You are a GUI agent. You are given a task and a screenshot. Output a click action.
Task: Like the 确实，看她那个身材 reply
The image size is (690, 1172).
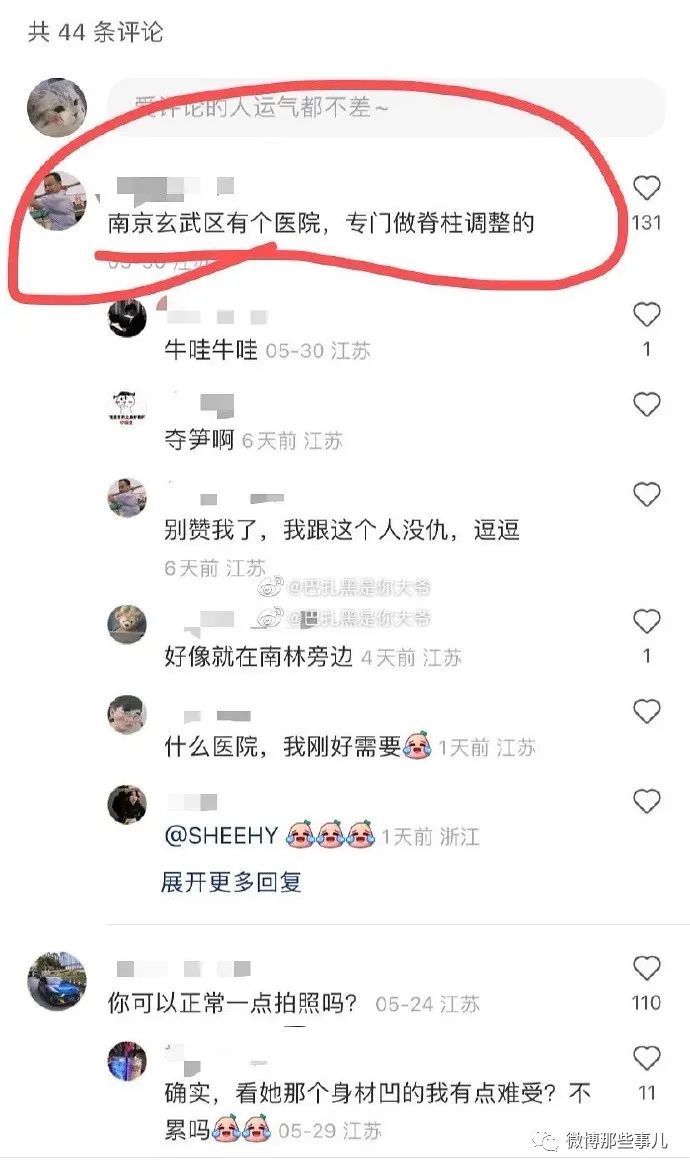click(x=647, y=1058)
